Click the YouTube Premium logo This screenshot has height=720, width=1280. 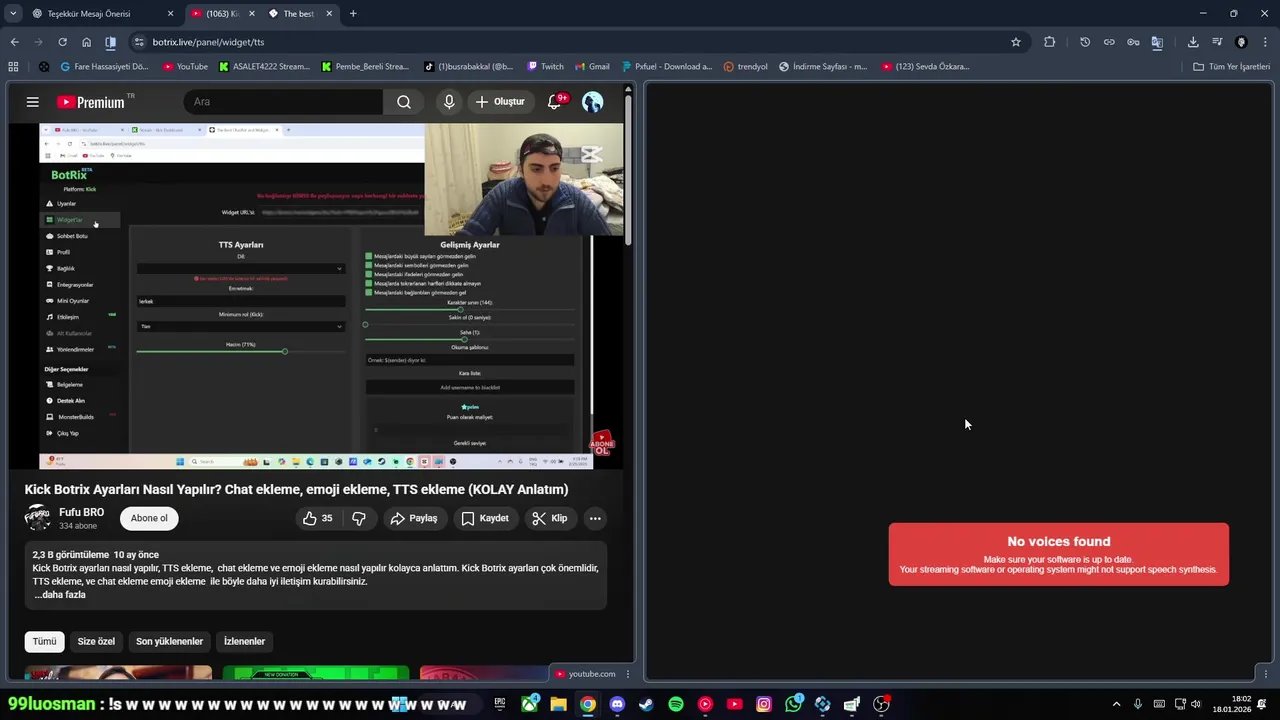click(x=91, y=102)
